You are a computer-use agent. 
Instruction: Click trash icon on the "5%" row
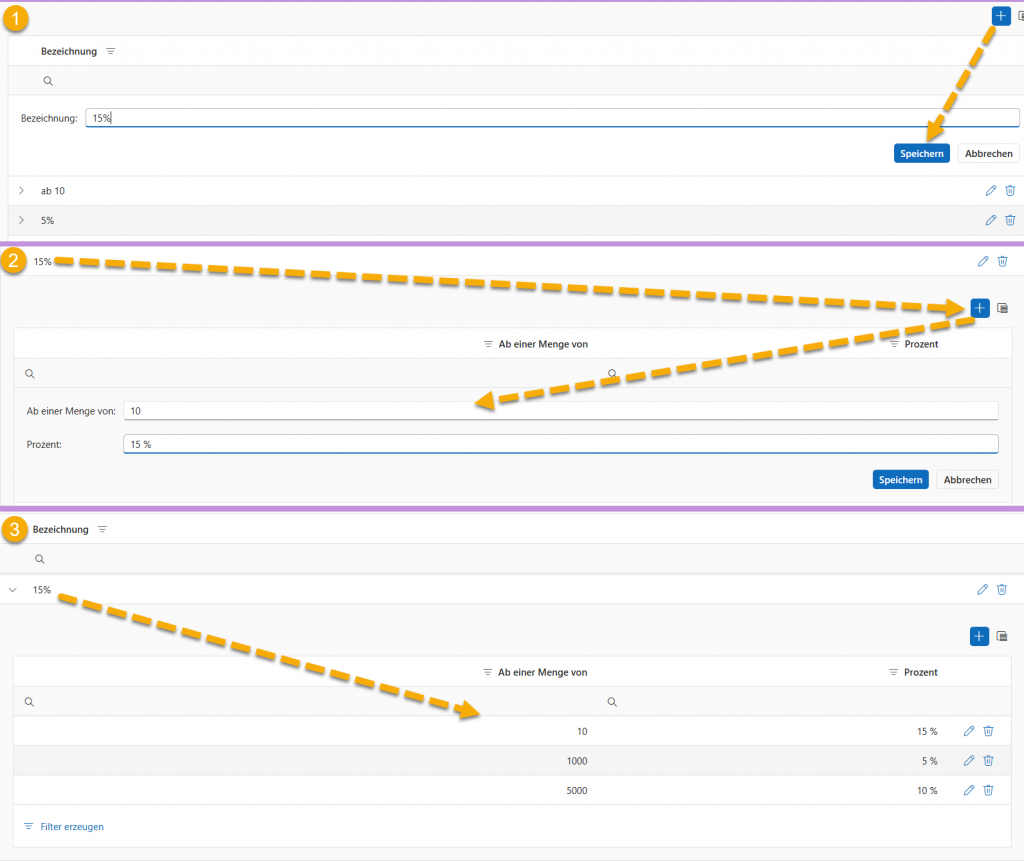click(1010, 220)
